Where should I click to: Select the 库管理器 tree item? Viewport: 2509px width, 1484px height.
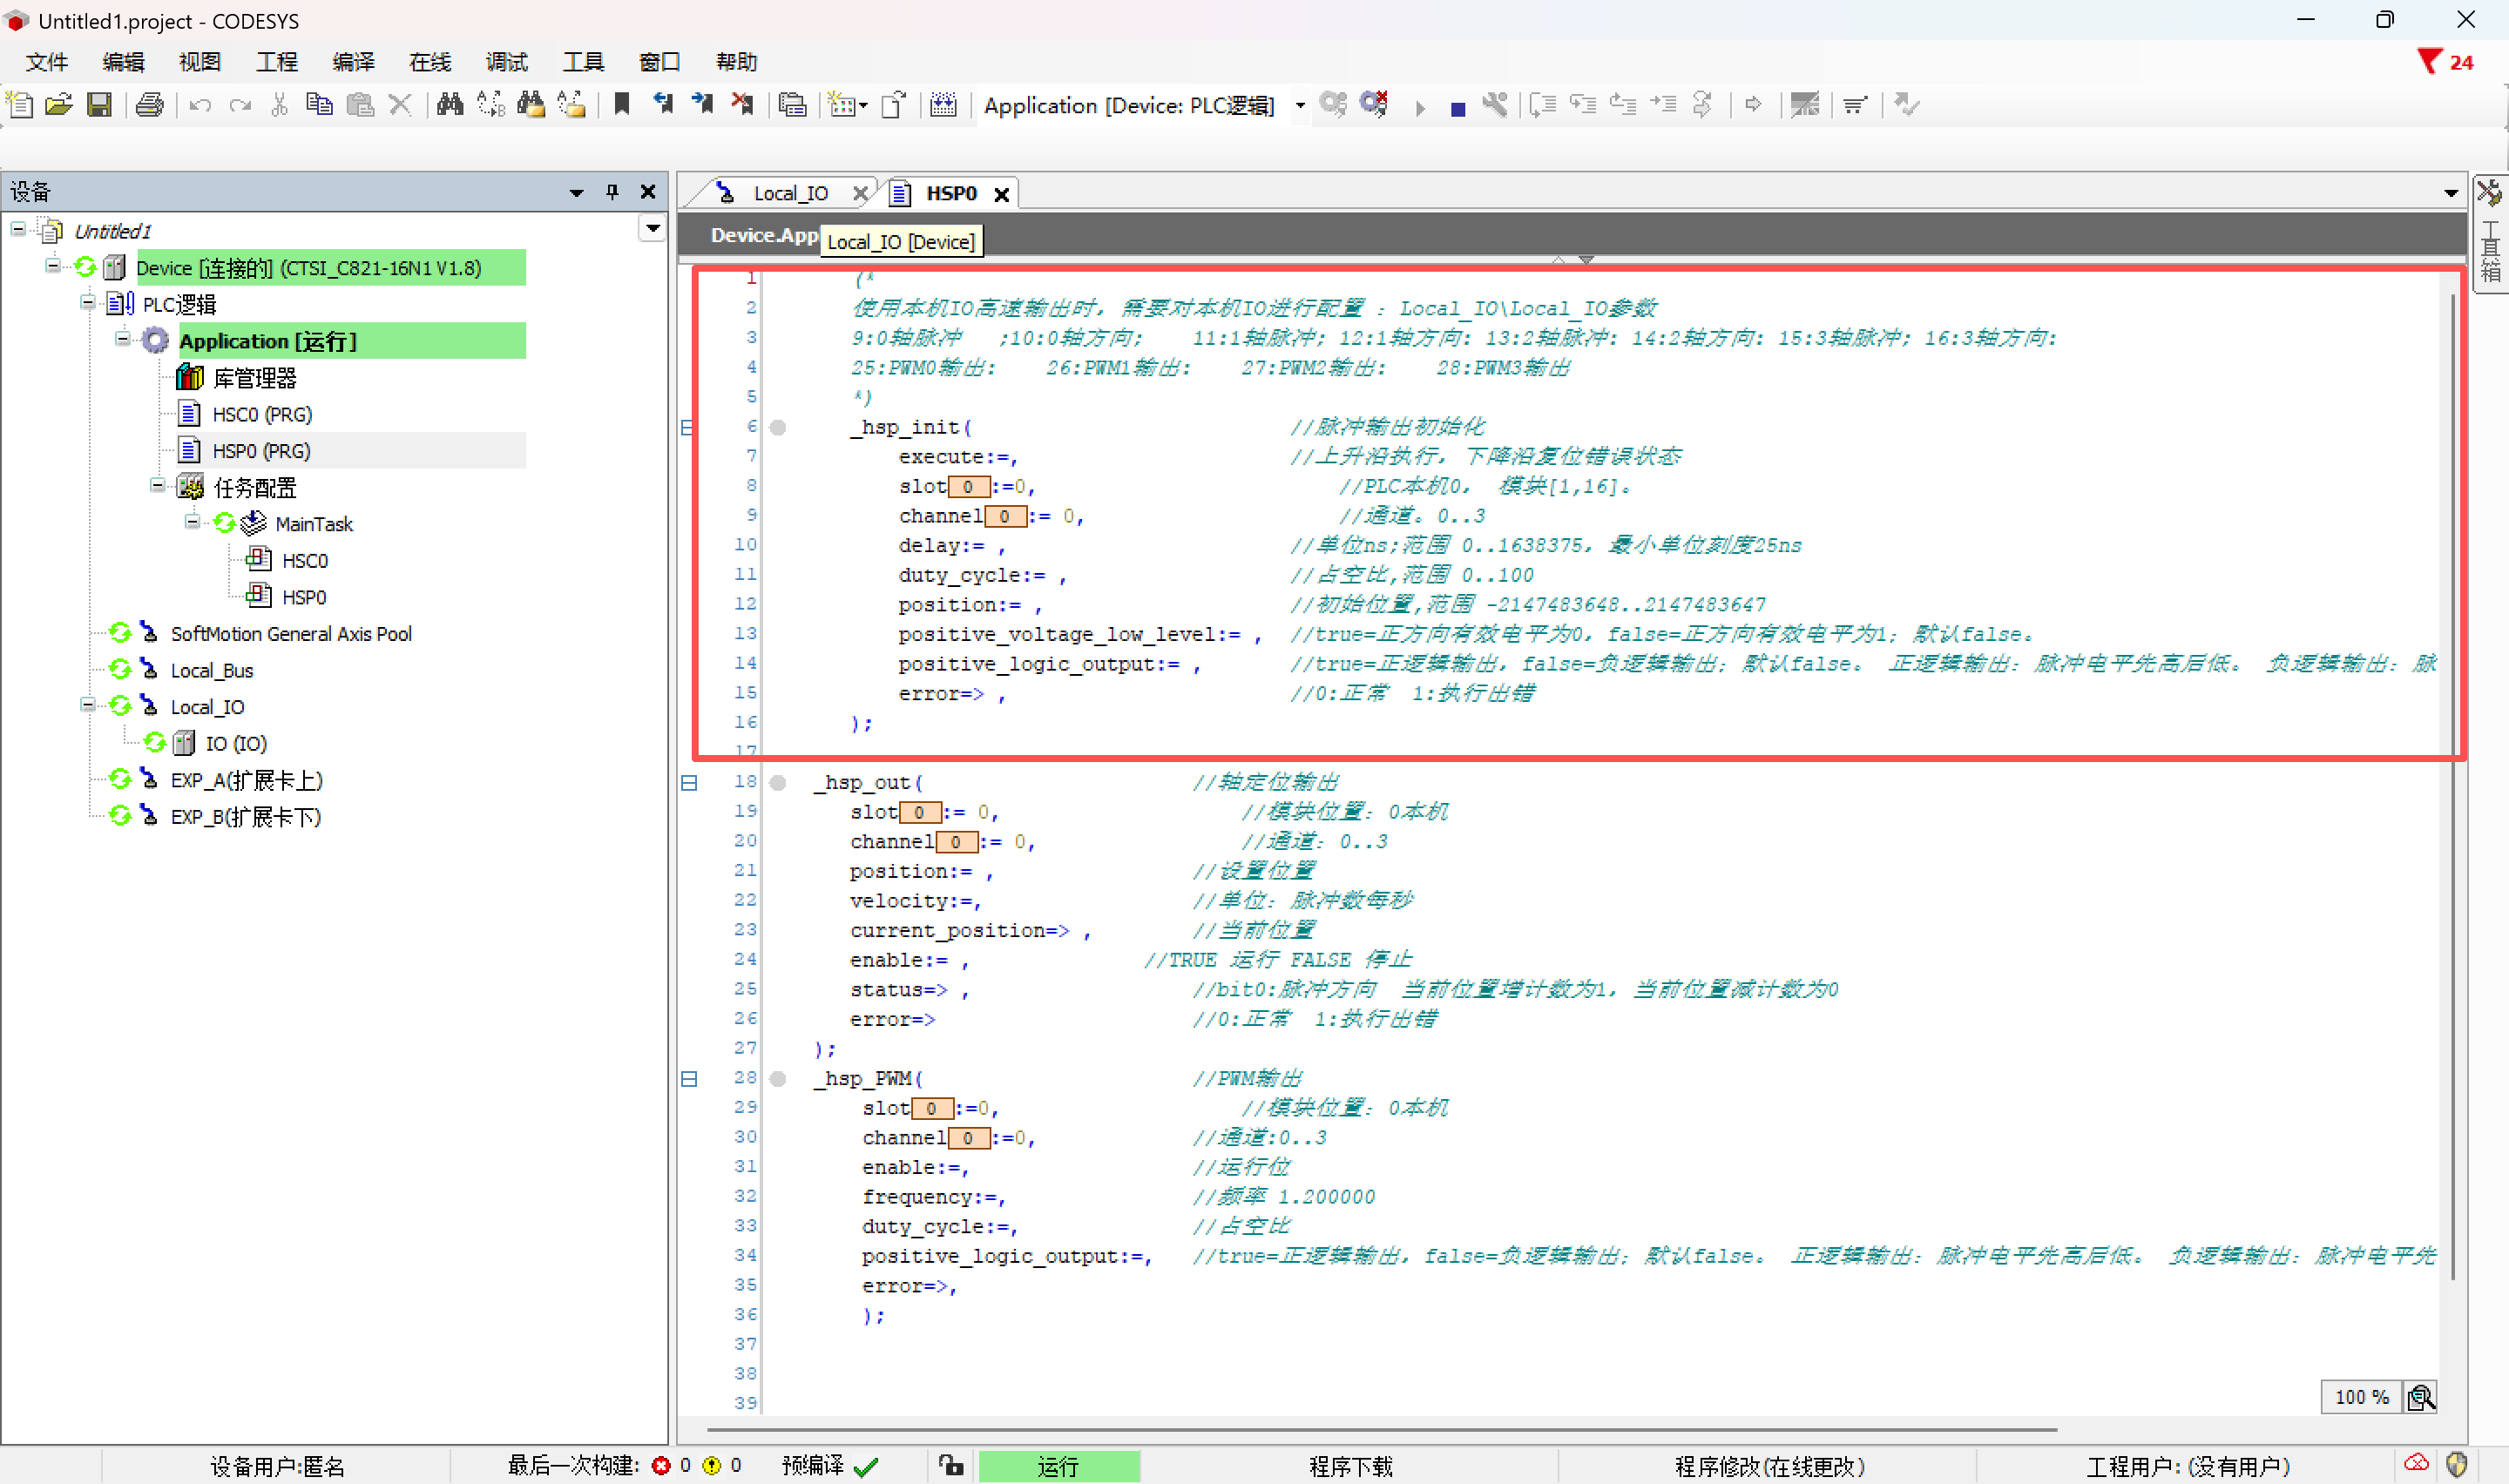254,378
